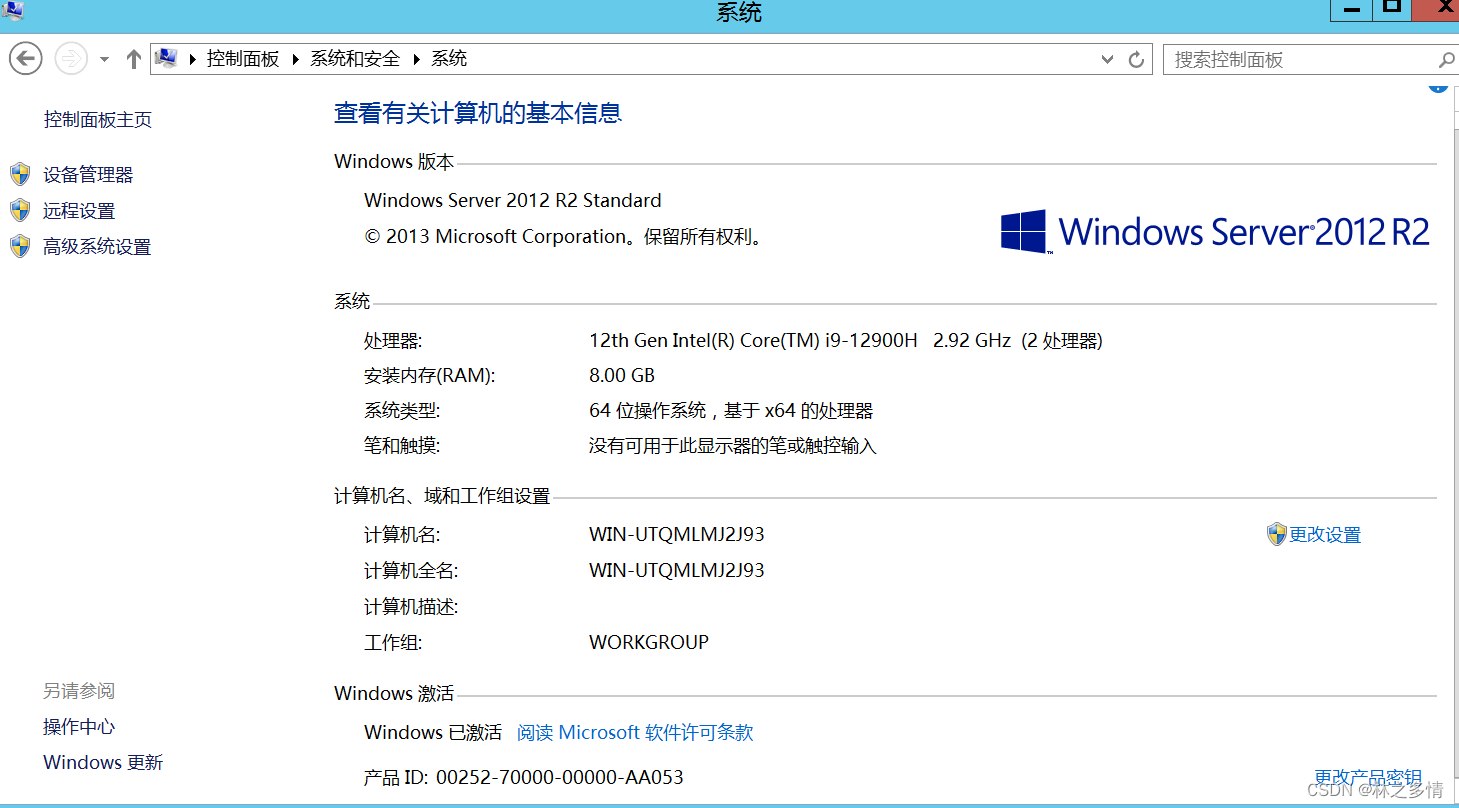1459x808 pixels.
Task: Click the shield icon beside 设备管理器
Action: [x=20, y=175]
